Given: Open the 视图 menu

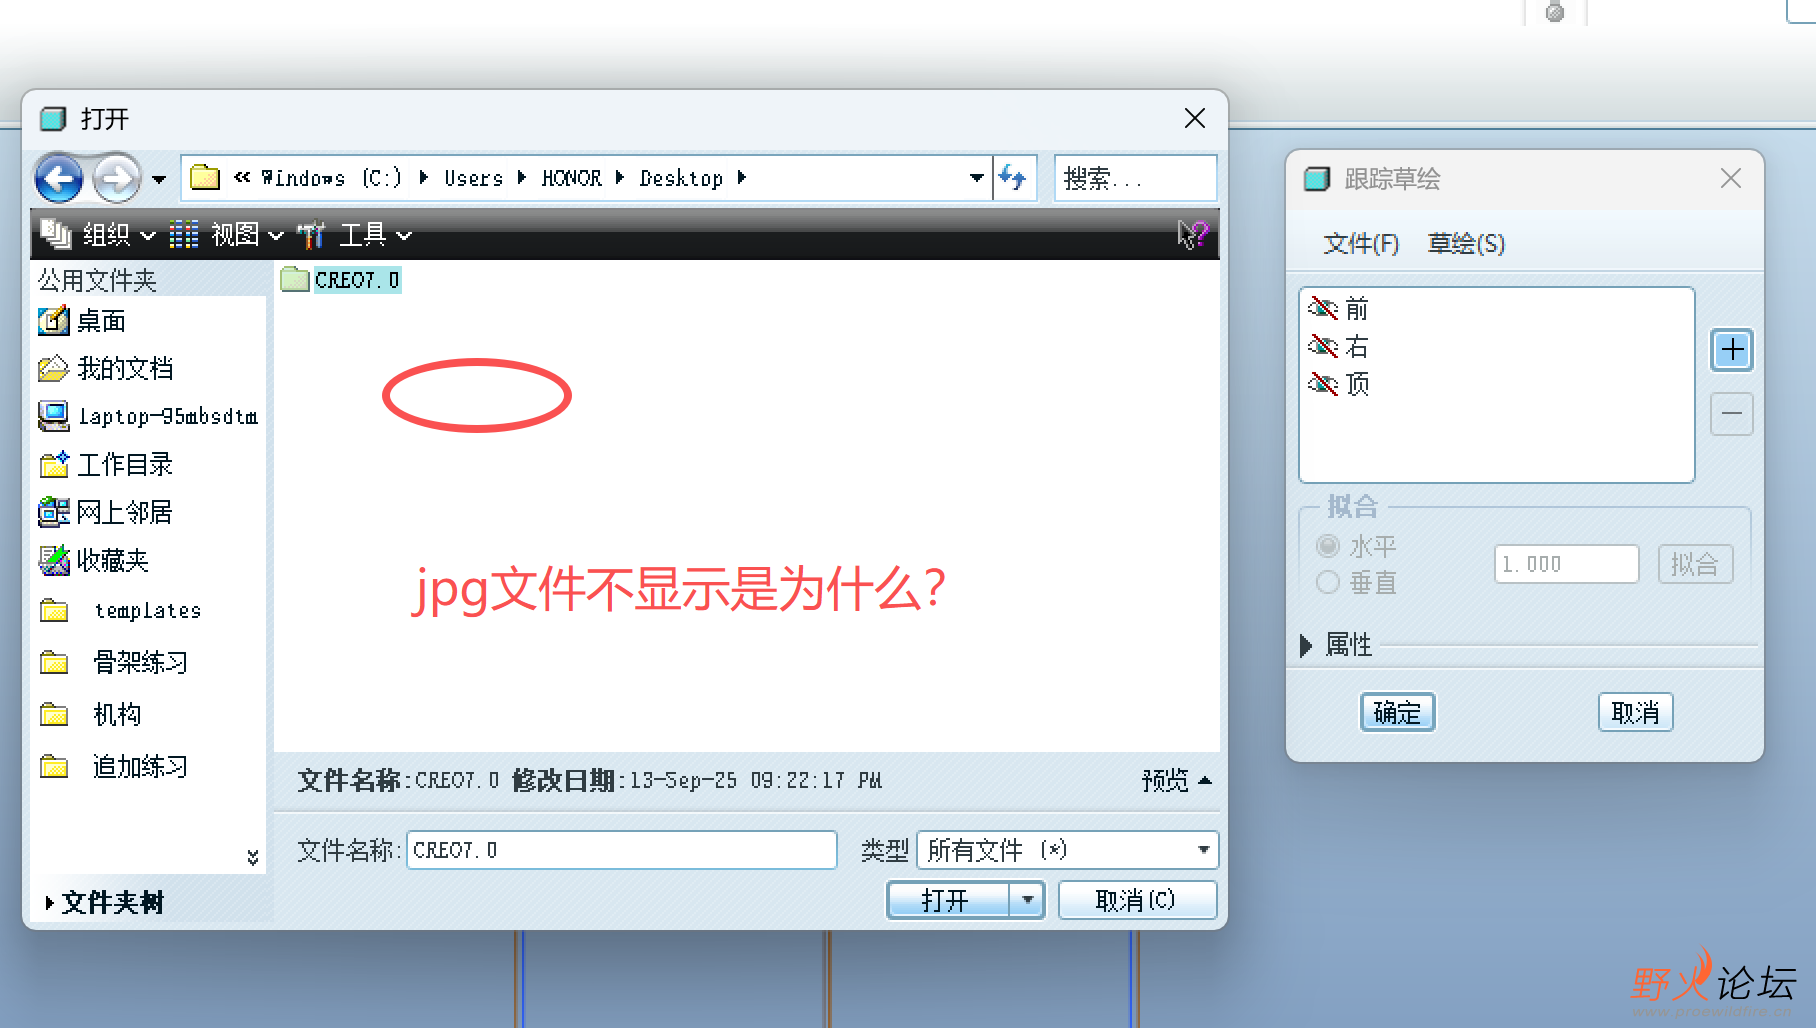Looking at the screenshot, I should (x=226, y=235).
